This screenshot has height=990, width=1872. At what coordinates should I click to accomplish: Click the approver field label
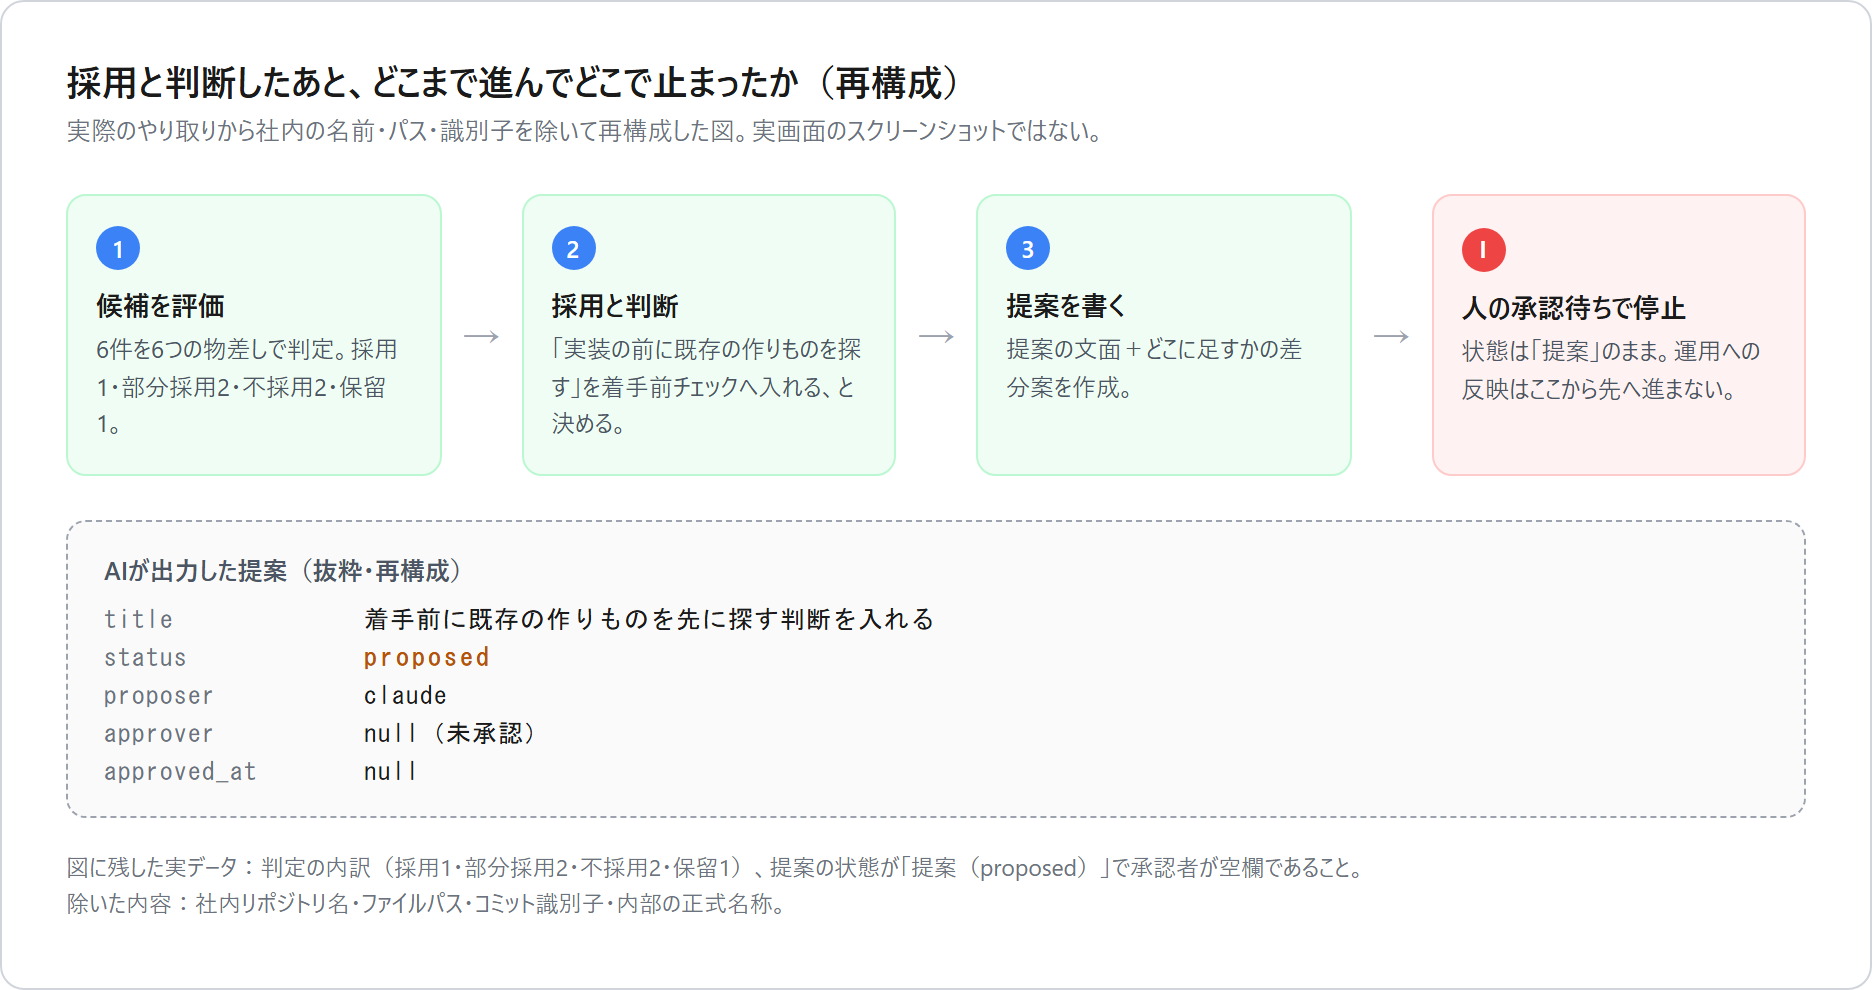(158, 734)
